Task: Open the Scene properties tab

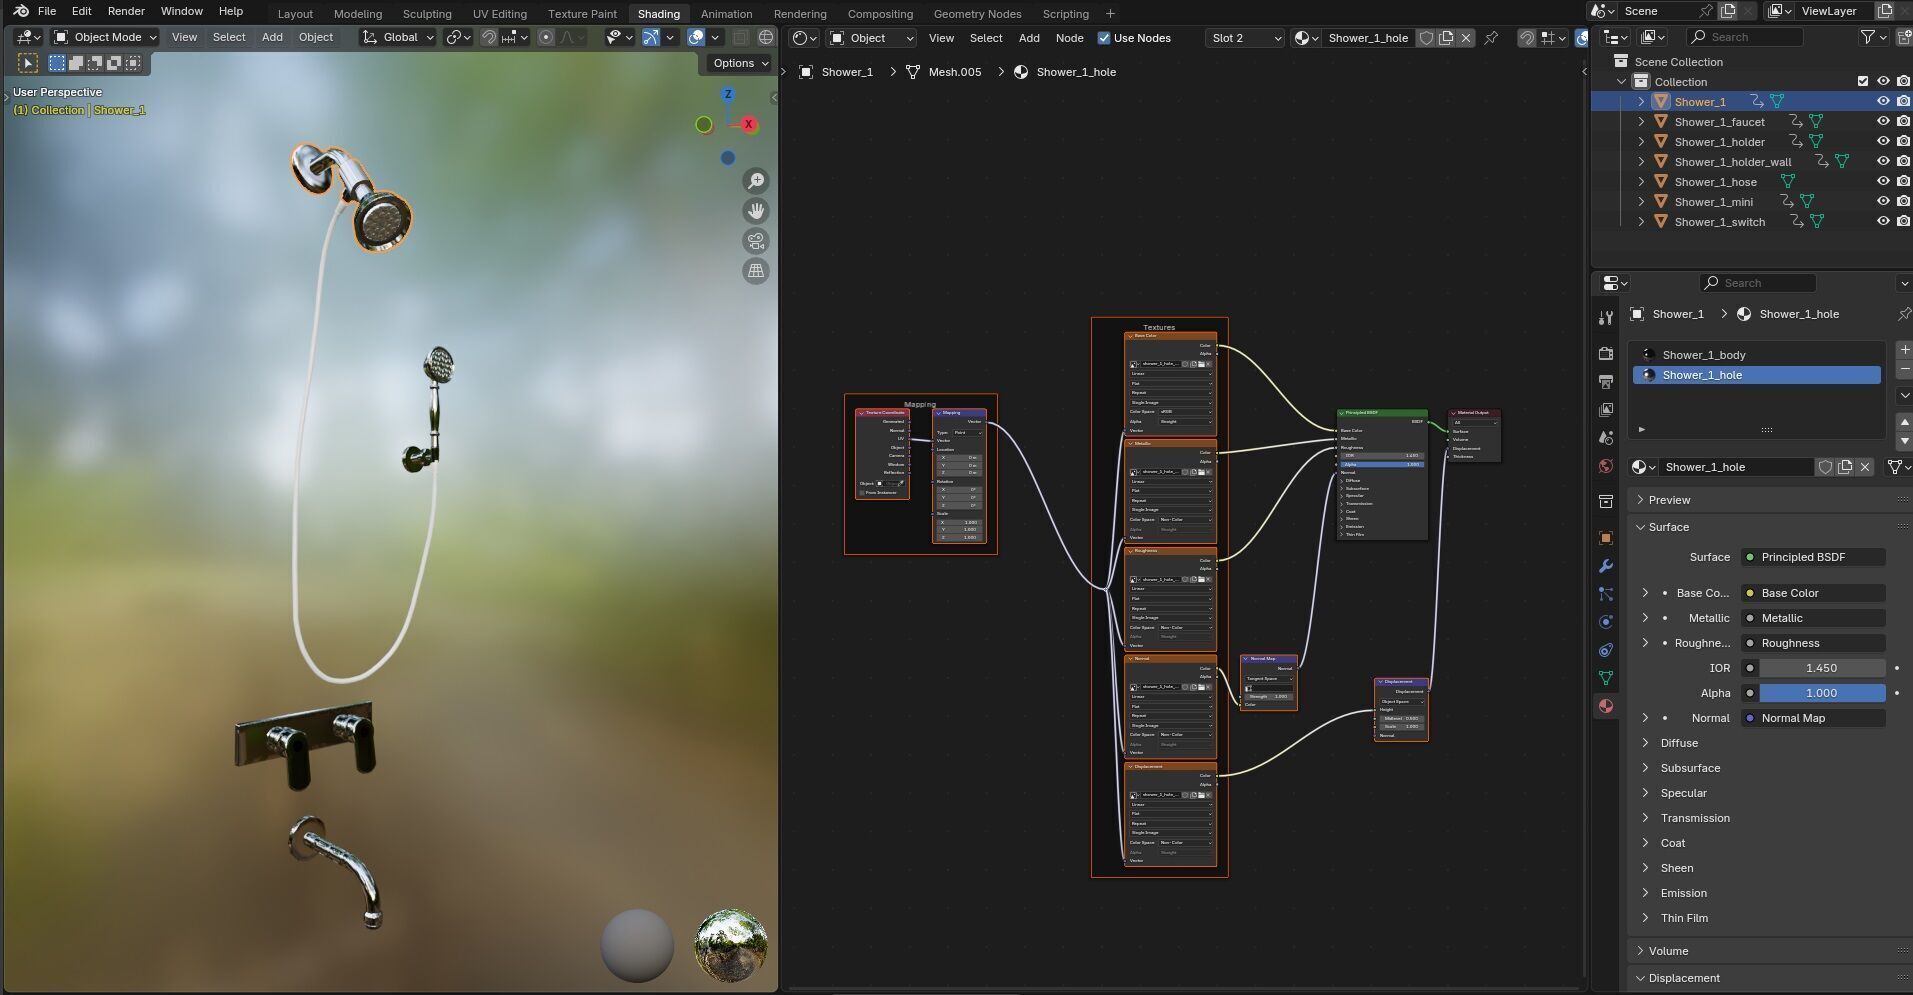Action: (1606, 438)
